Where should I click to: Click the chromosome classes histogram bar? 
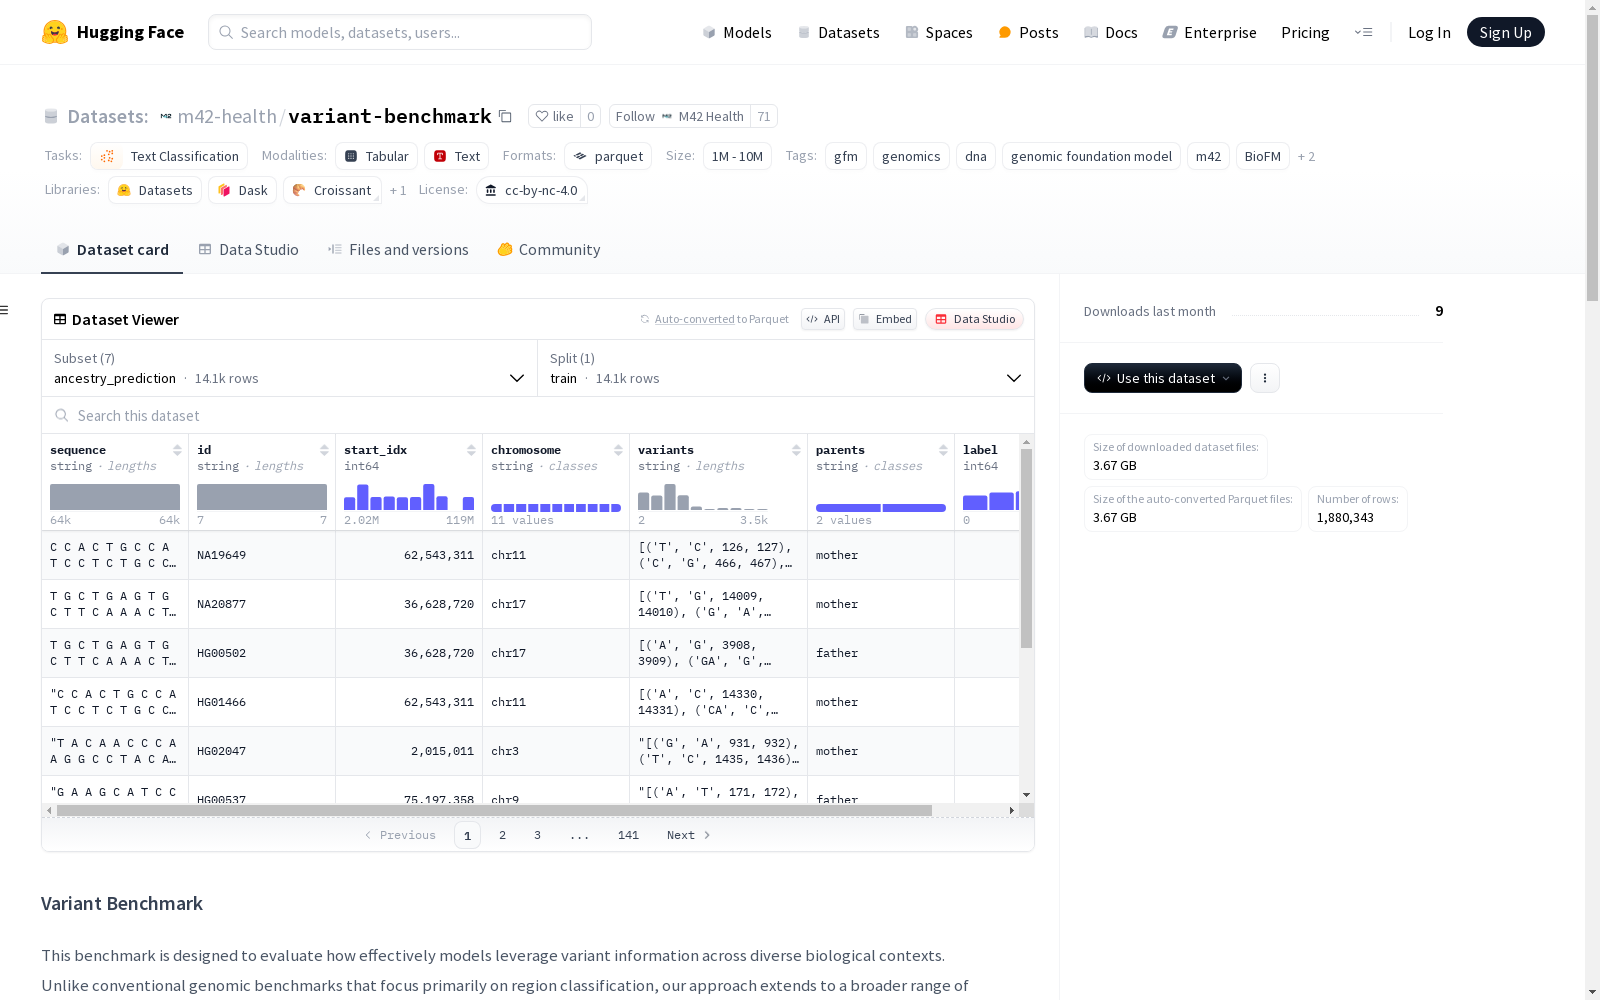[556, 507]
